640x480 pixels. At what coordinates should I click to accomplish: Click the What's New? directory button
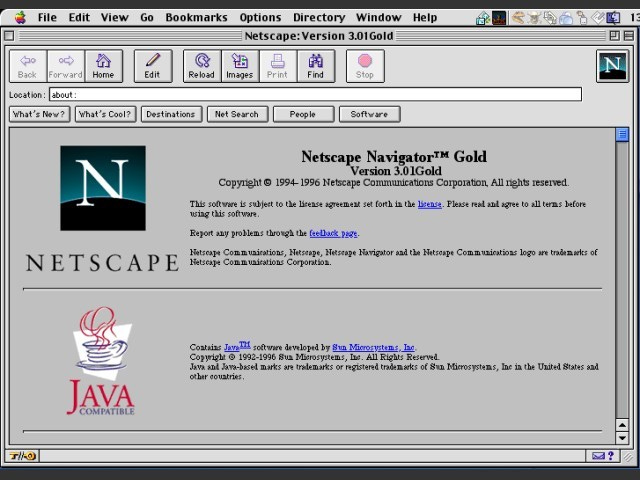click(x=40, y=114)
